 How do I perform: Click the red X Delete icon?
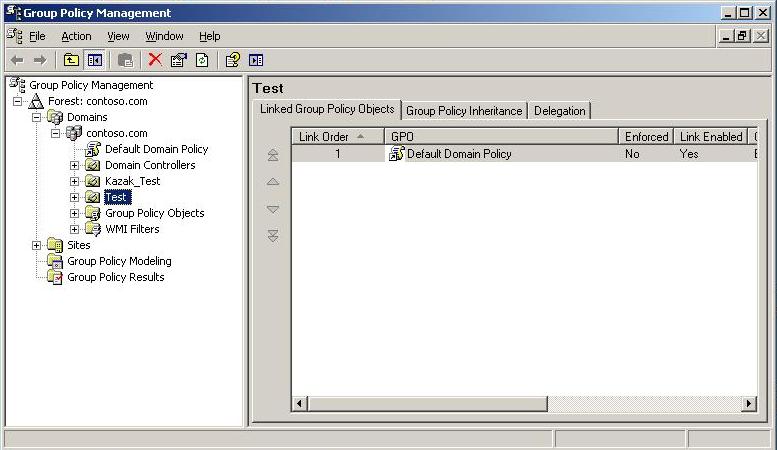click(155, 60)
